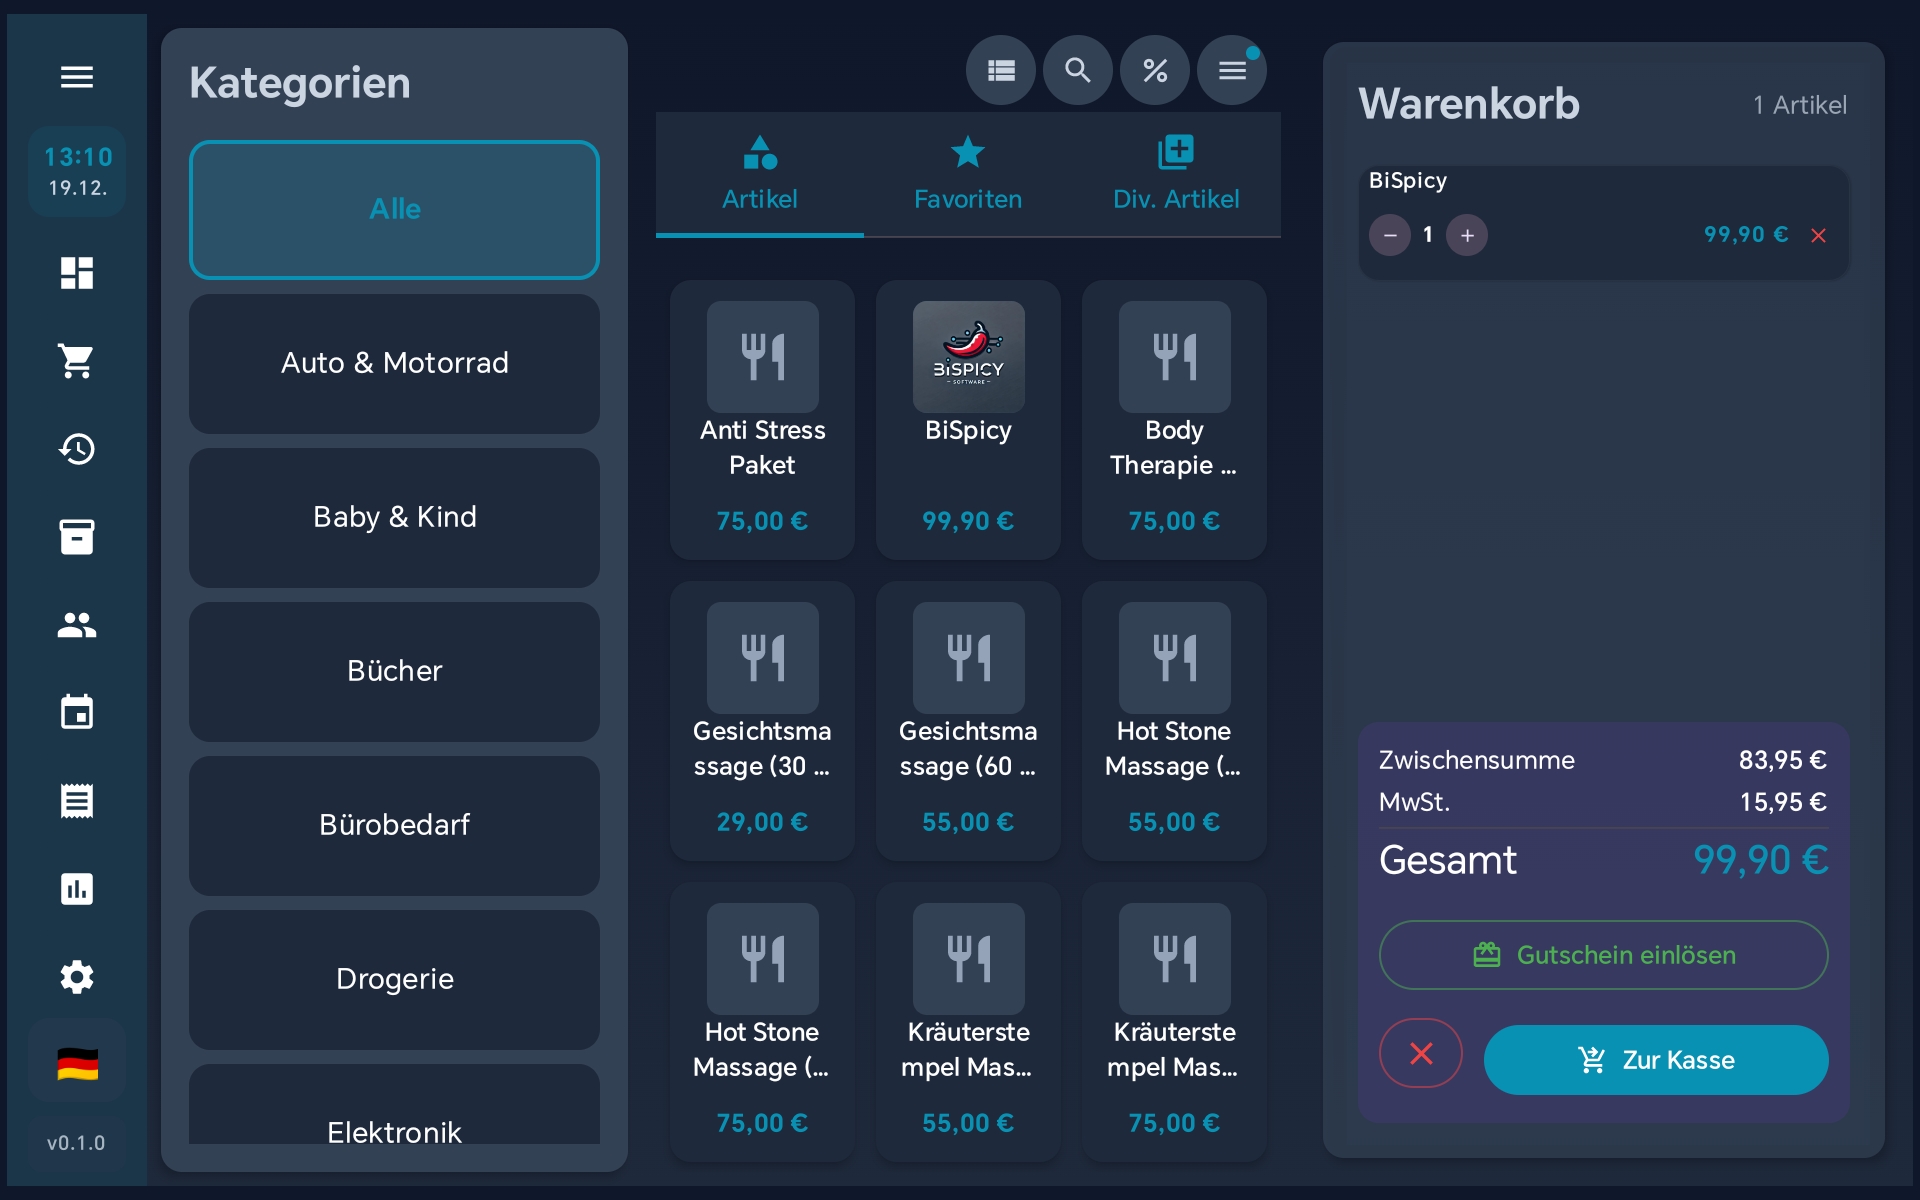
Task: Open settings gear in sidebar
Action: tap(76, 977)
